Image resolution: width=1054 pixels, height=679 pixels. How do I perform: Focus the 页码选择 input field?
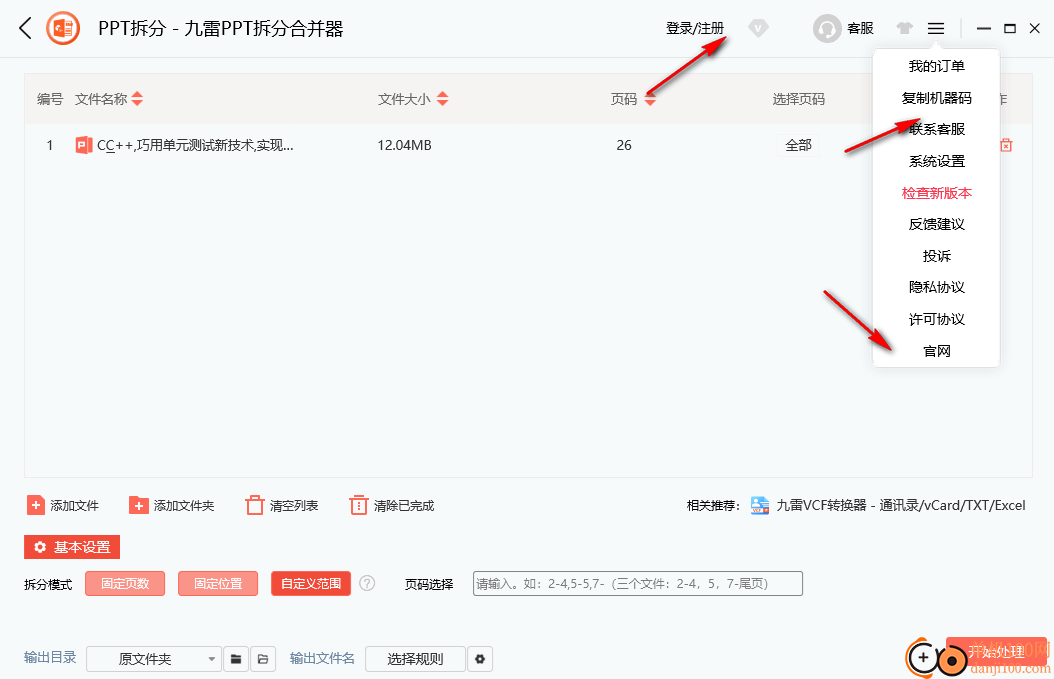(637, 584)
